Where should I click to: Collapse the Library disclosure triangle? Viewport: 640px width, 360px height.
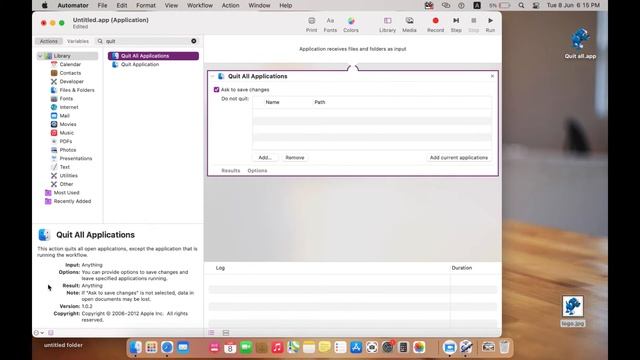(x=40, y=56)
